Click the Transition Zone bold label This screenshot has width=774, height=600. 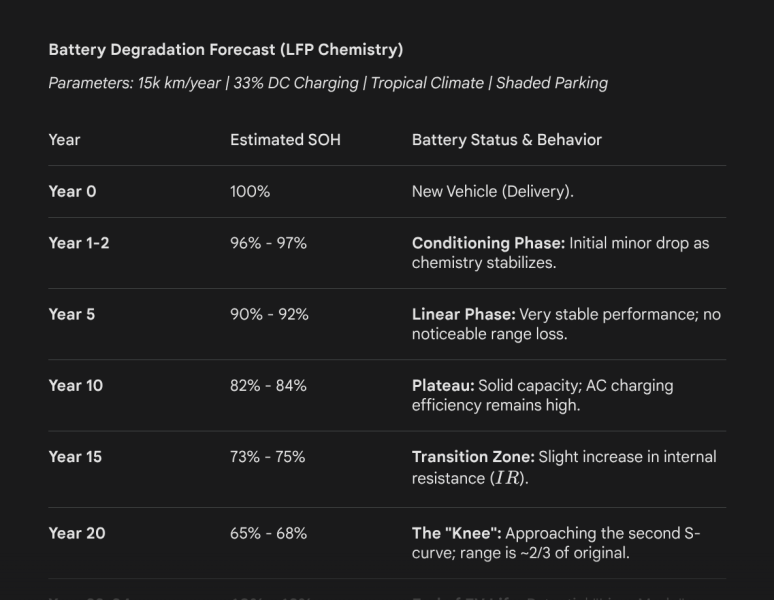tap(473, 457)
